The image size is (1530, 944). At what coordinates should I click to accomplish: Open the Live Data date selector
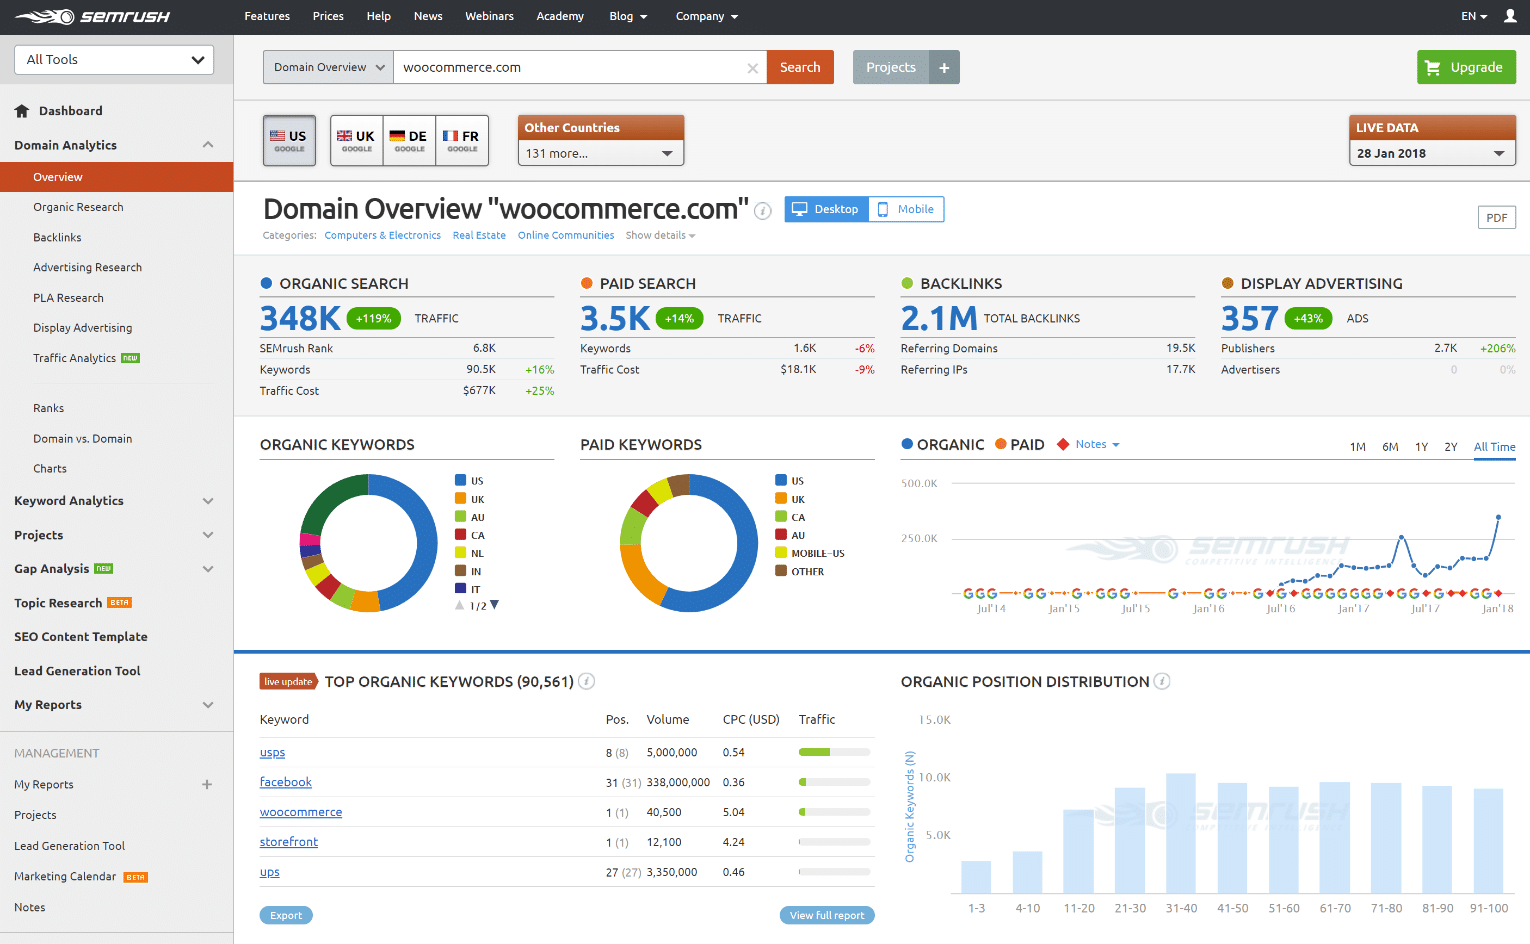pos(1432,153)
